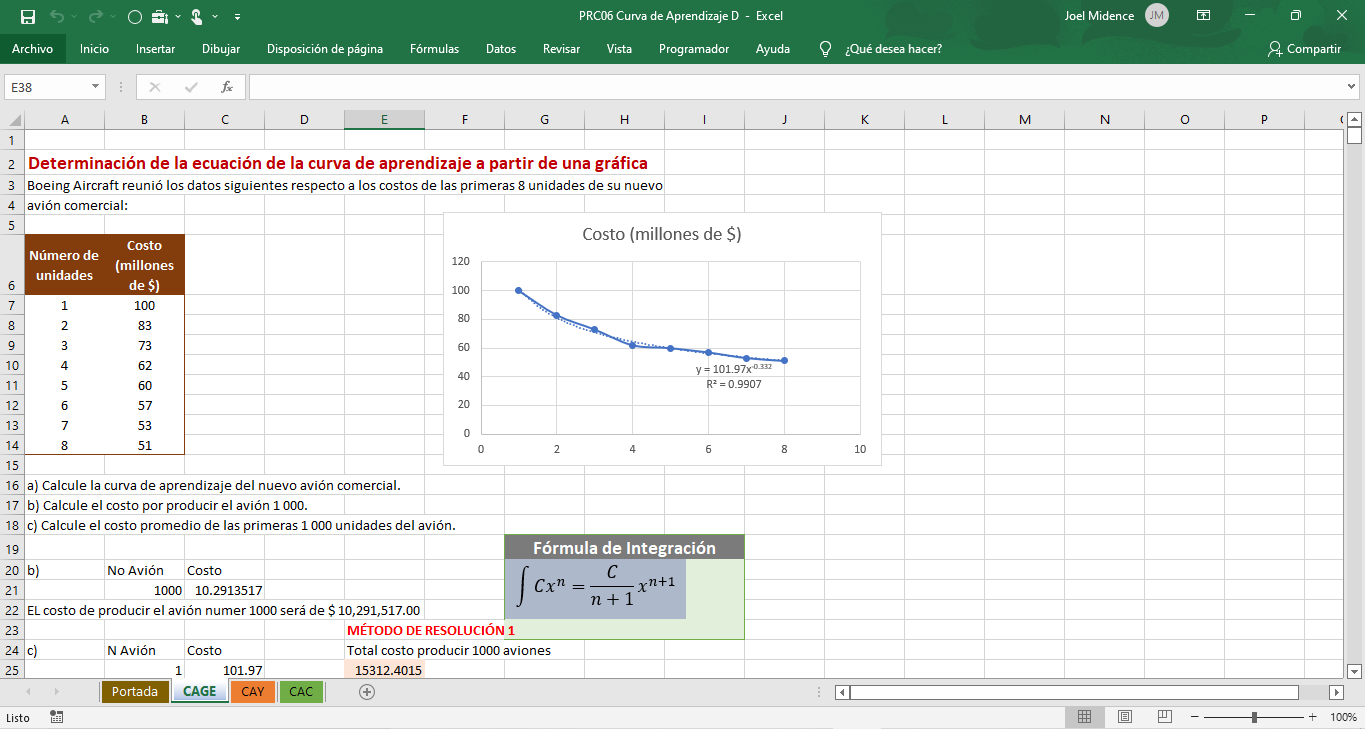Open Customize Quick Access Toolbar dropdown
Viewport: 1365px width, 729px height.
pyautogui.click(x=237, y=16)
